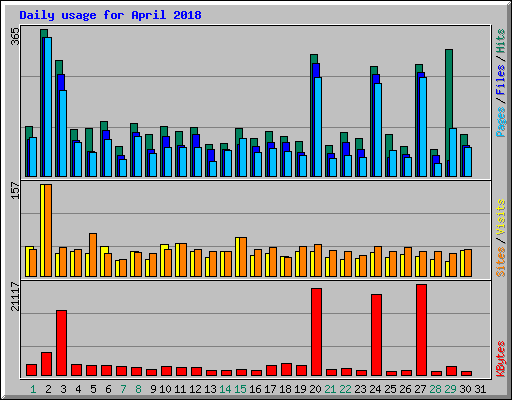Click day 3 on the x-axis
This screenshot has height=400, width=512.
click(x=63, y=389)
